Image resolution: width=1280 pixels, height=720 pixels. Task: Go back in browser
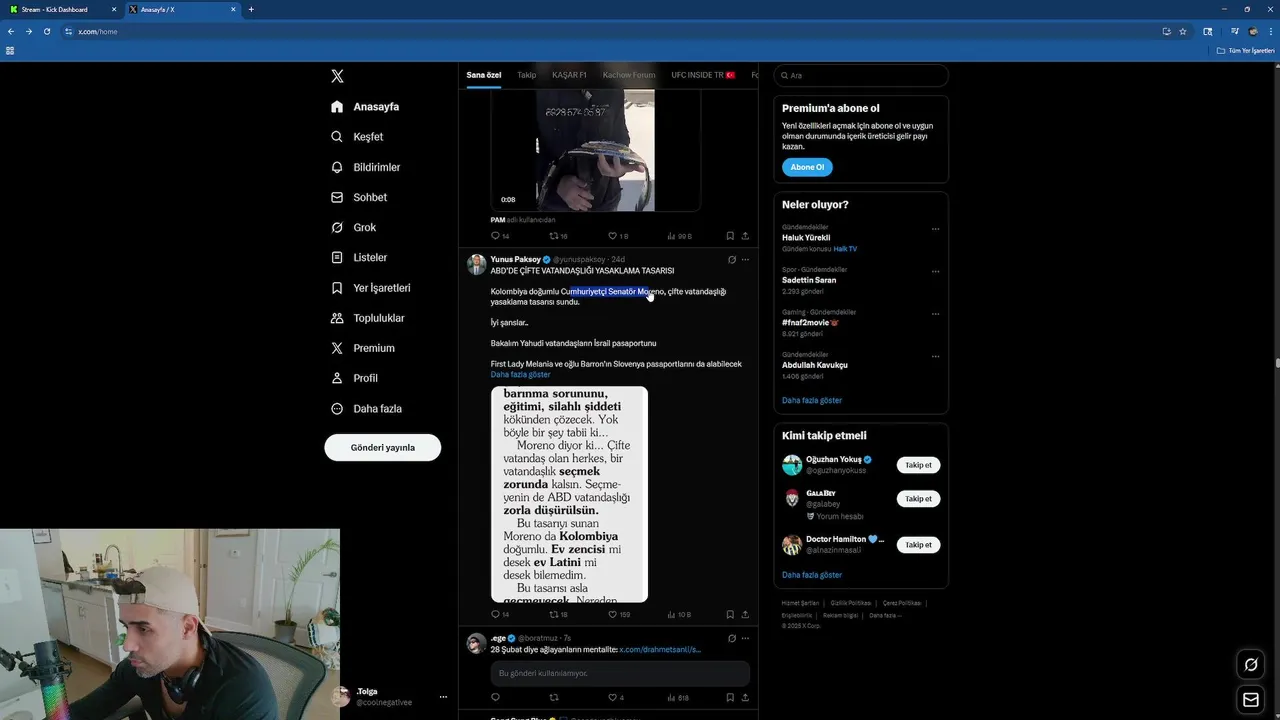[11, 31]
